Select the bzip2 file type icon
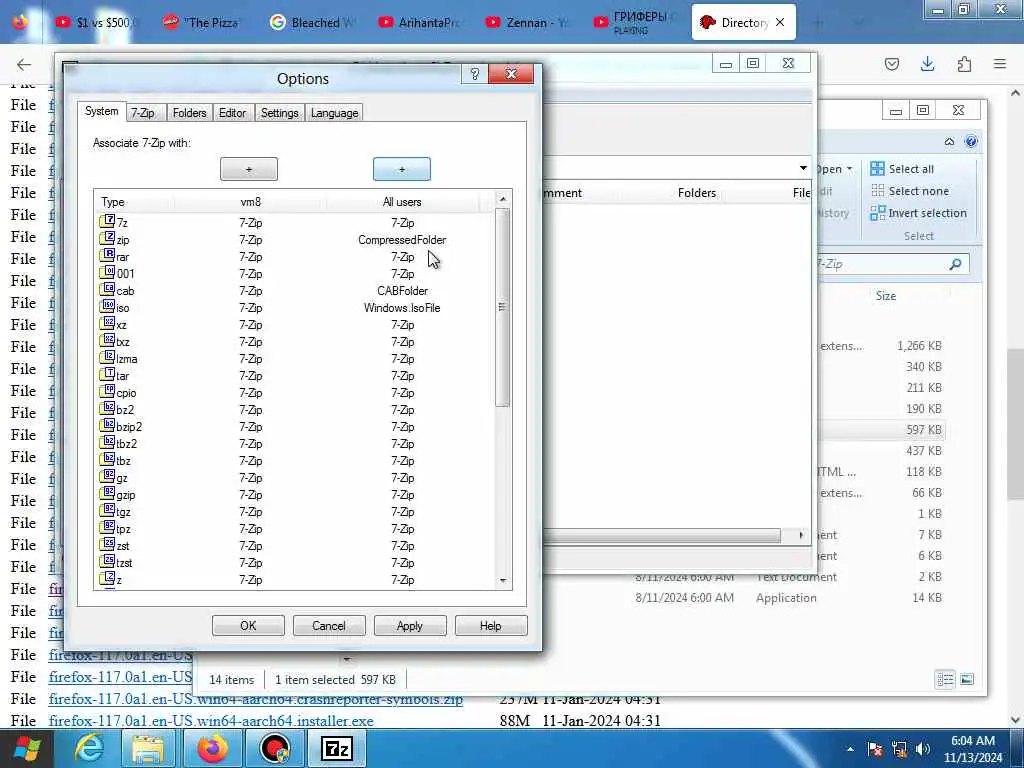1024x768 pixels. 107,426
